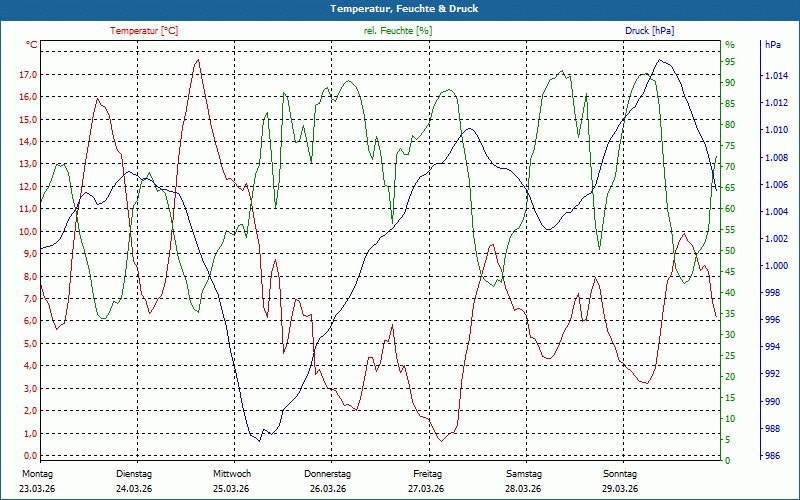This screenshot has height=500, width=800.
Task: Click the '1.010' pressure axis value
Action: click(776, 130)
